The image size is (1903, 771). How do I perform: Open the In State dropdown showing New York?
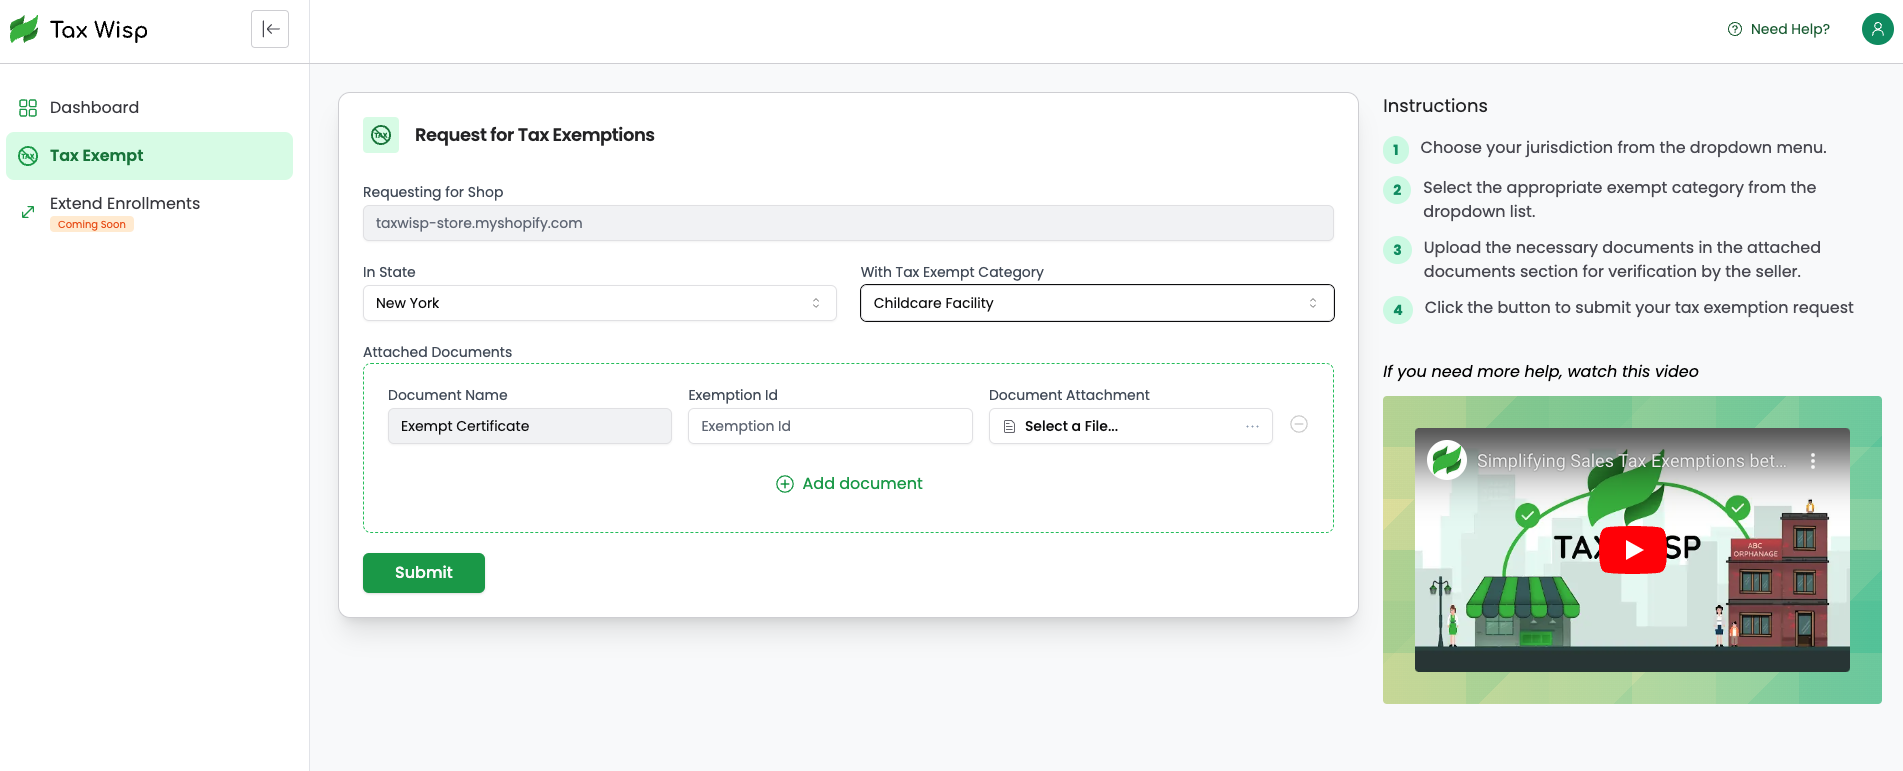599,303
